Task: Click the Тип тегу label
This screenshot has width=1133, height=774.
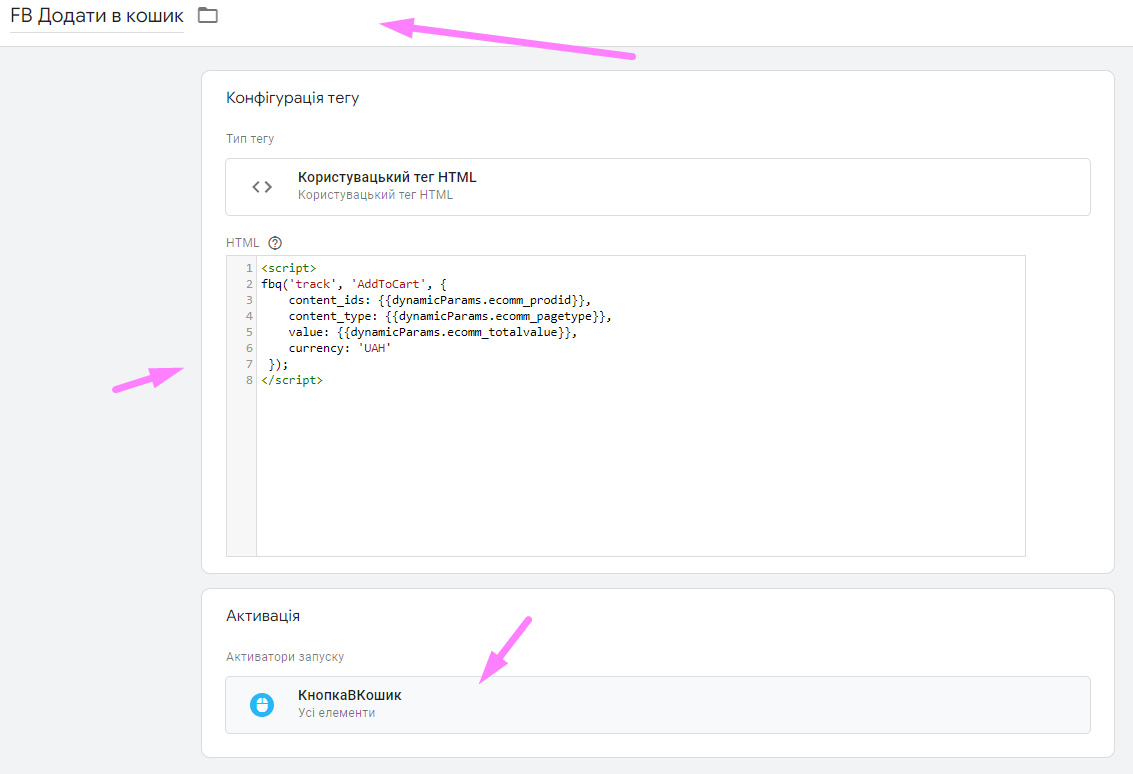Action: [x=250, y=139]
